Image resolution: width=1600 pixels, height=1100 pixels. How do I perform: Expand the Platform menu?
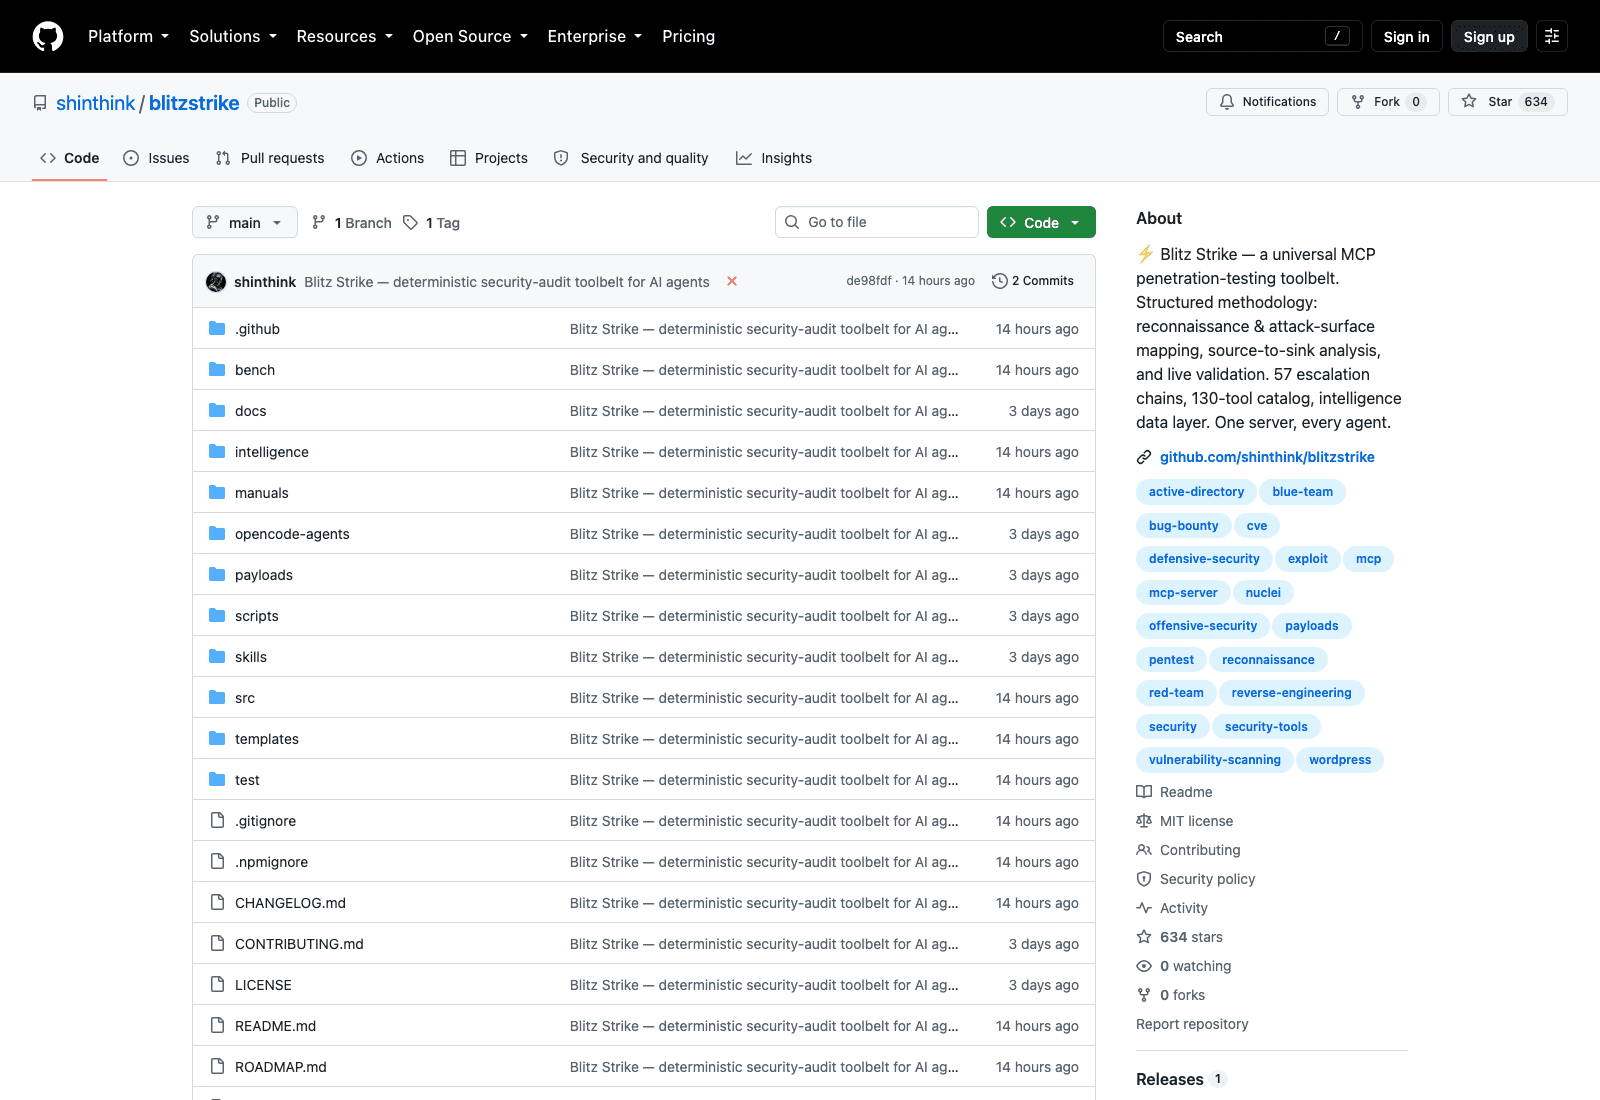click(128, 36)
